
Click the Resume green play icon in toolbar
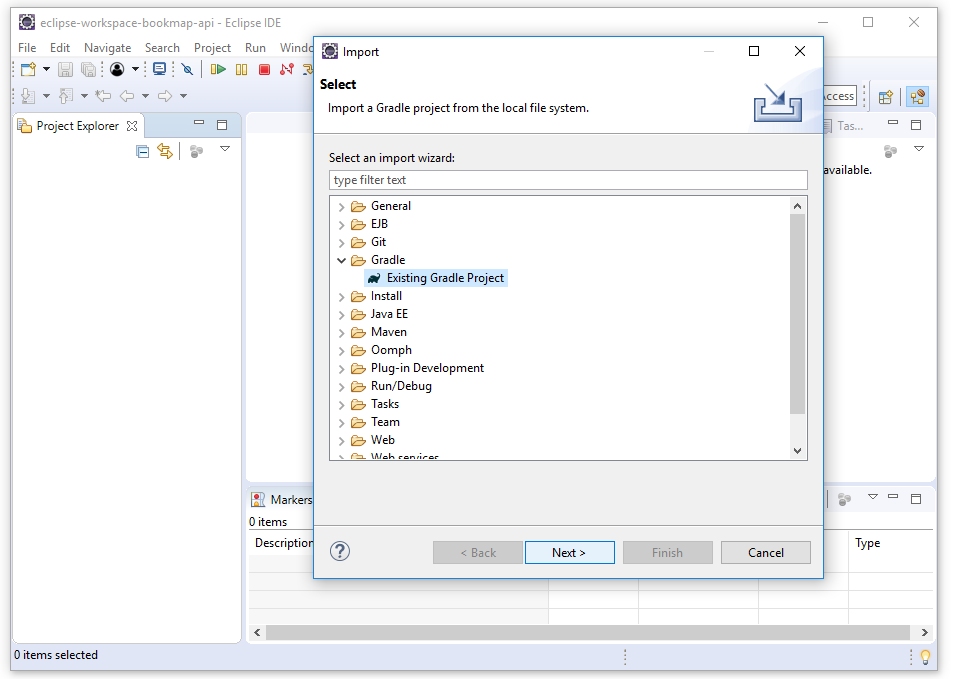click(x=218, y=69)
